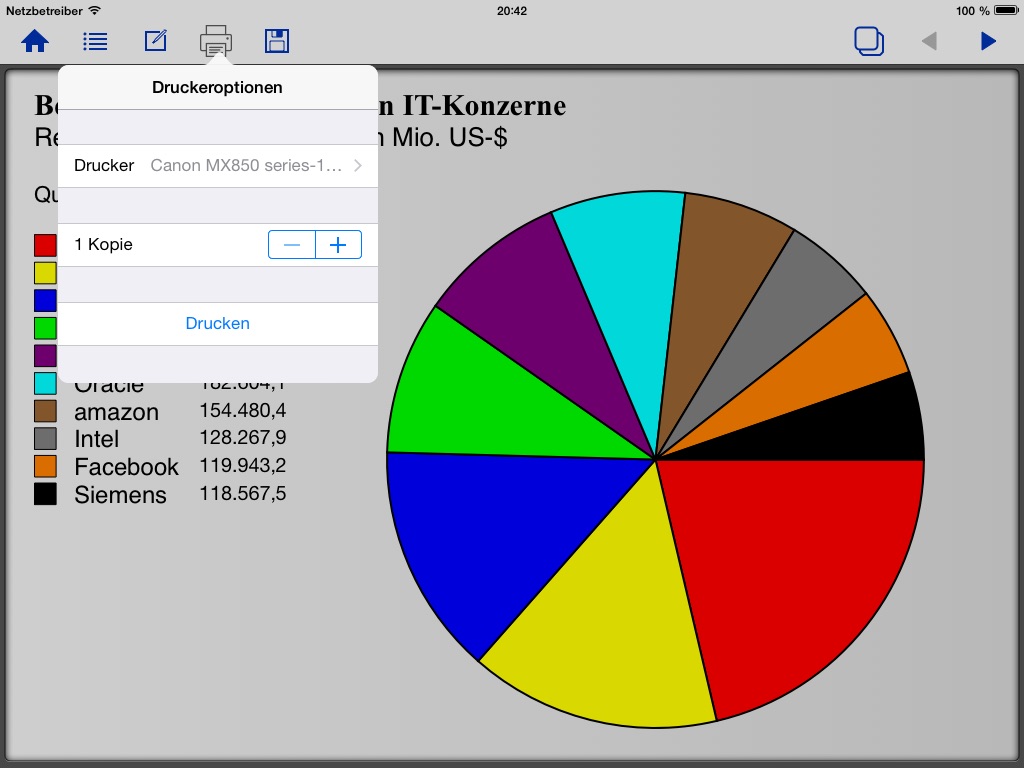Image resolution: width=1024 pixels, height=768 pixels.
Task: Increase copies with plus button
Action: point(339,245)
